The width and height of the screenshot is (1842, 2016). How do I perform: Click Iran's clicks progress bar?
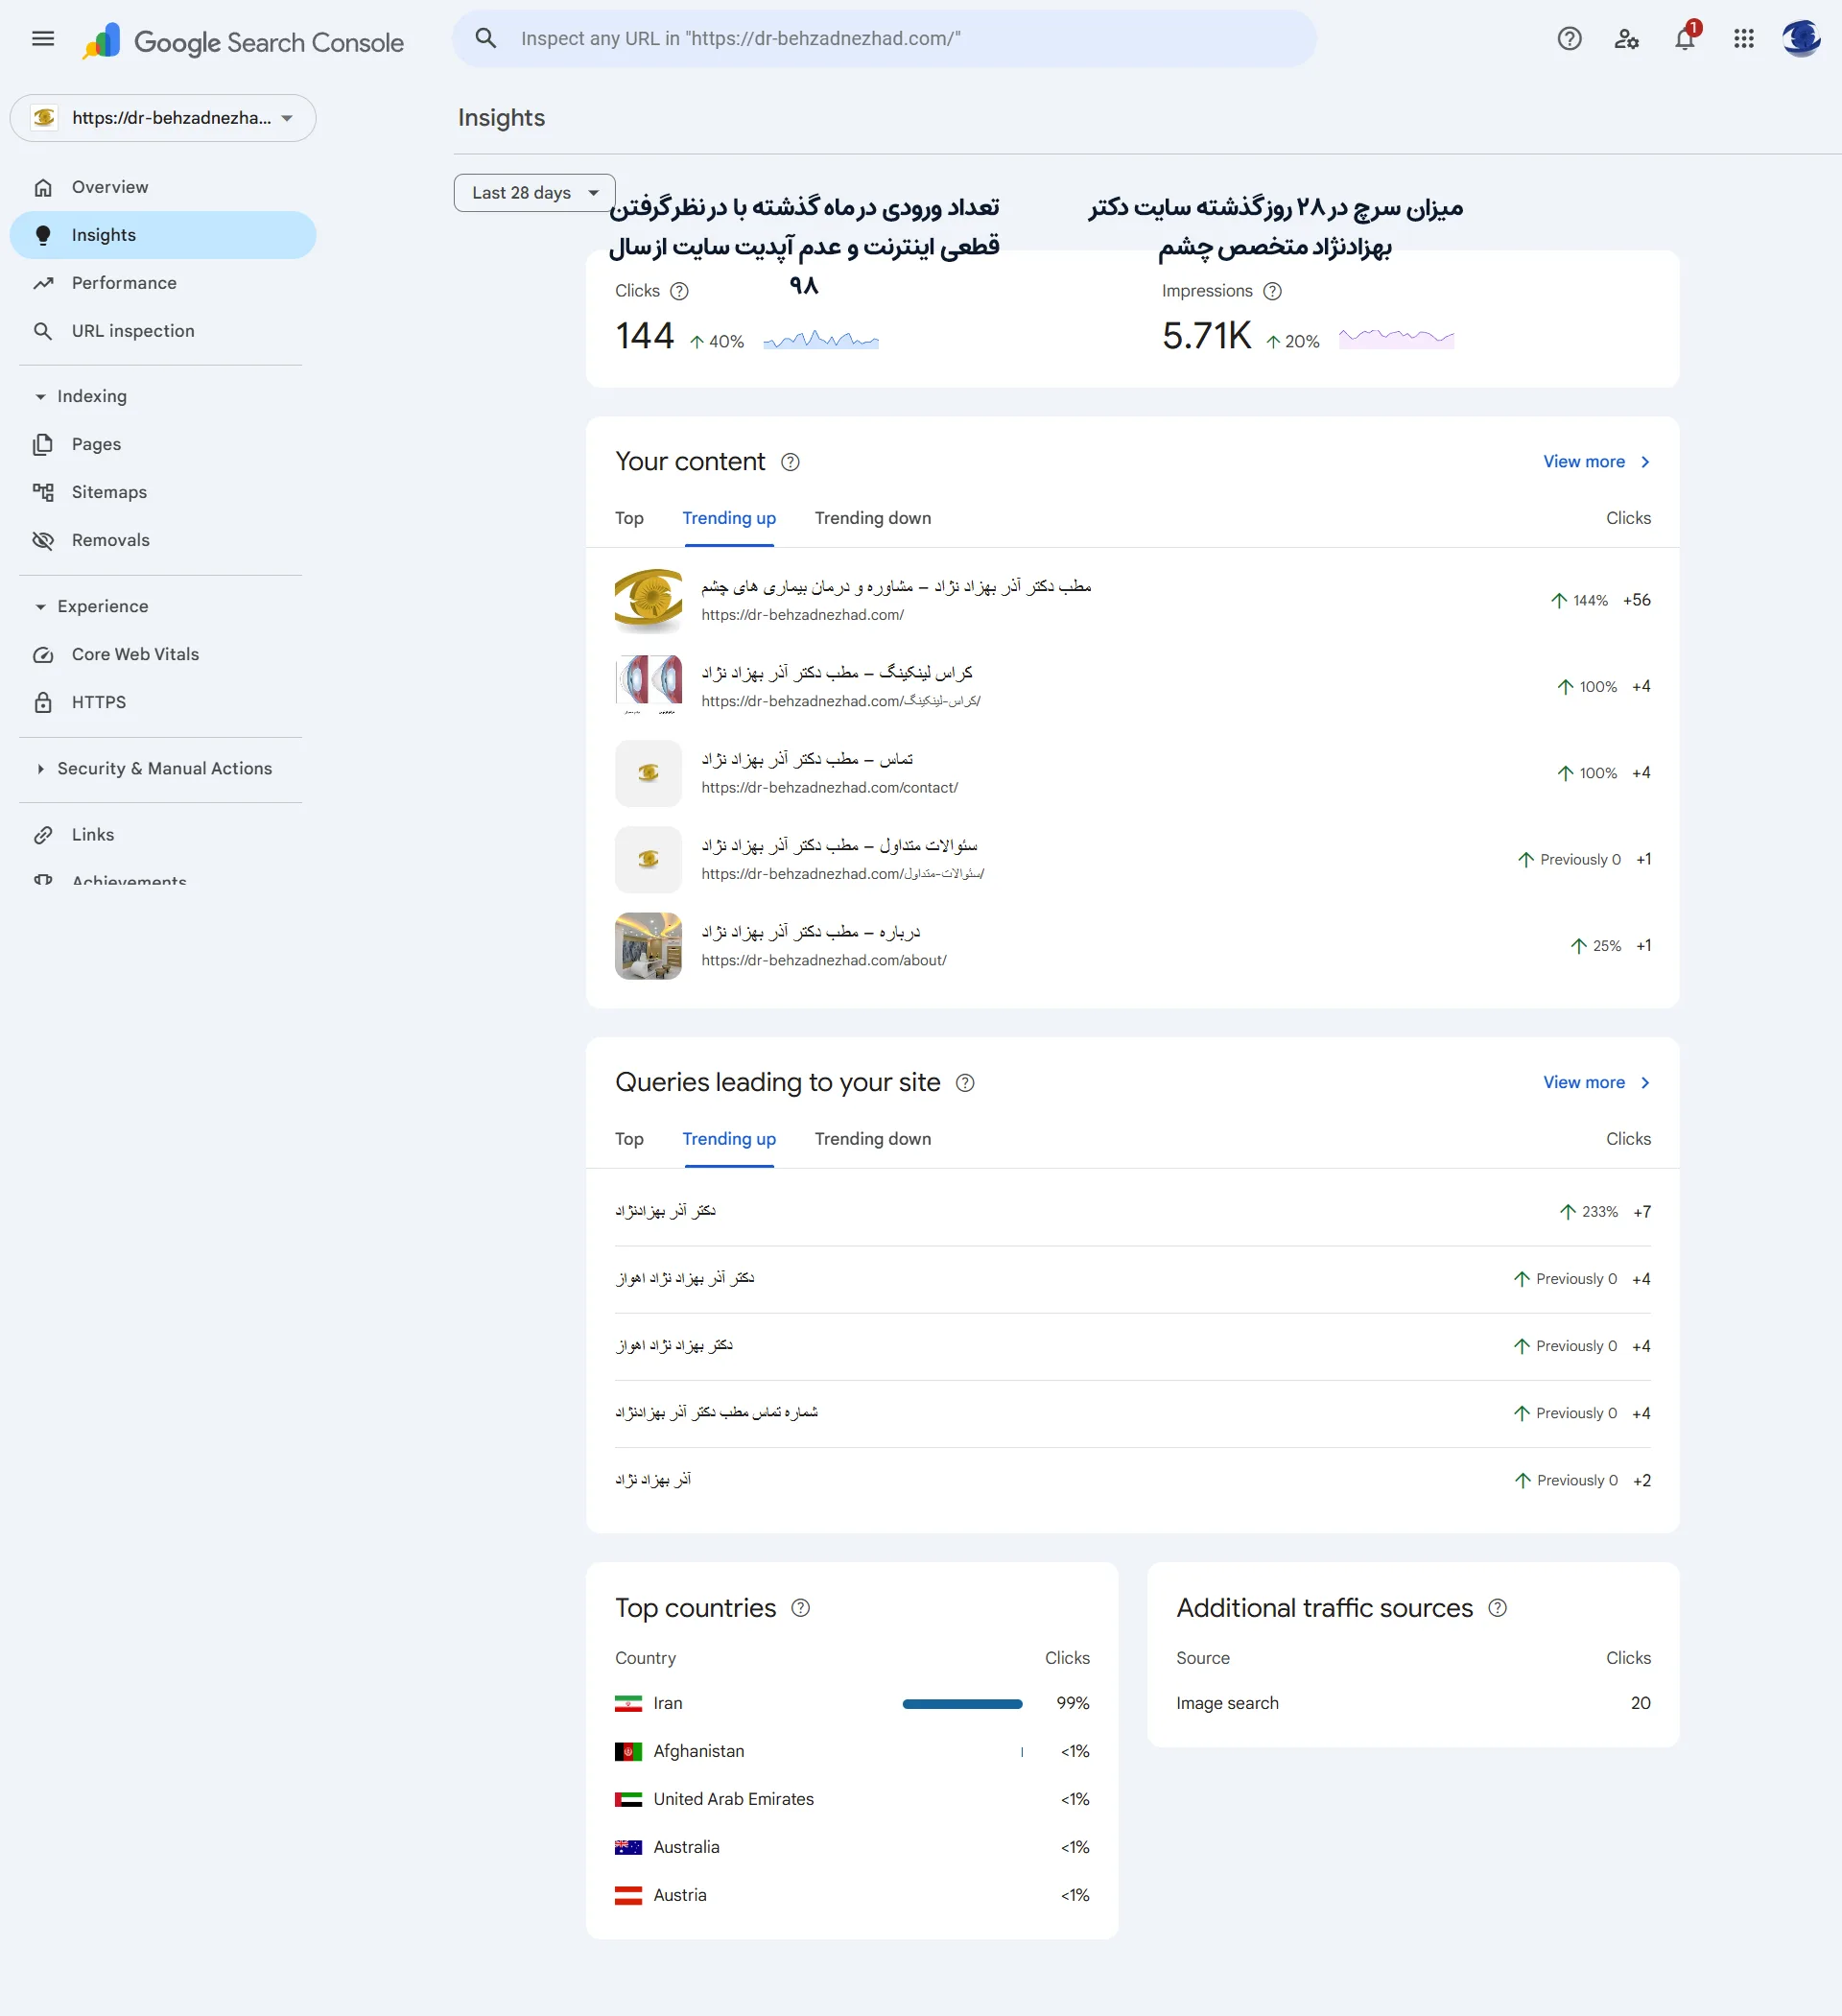point(962,1704)
